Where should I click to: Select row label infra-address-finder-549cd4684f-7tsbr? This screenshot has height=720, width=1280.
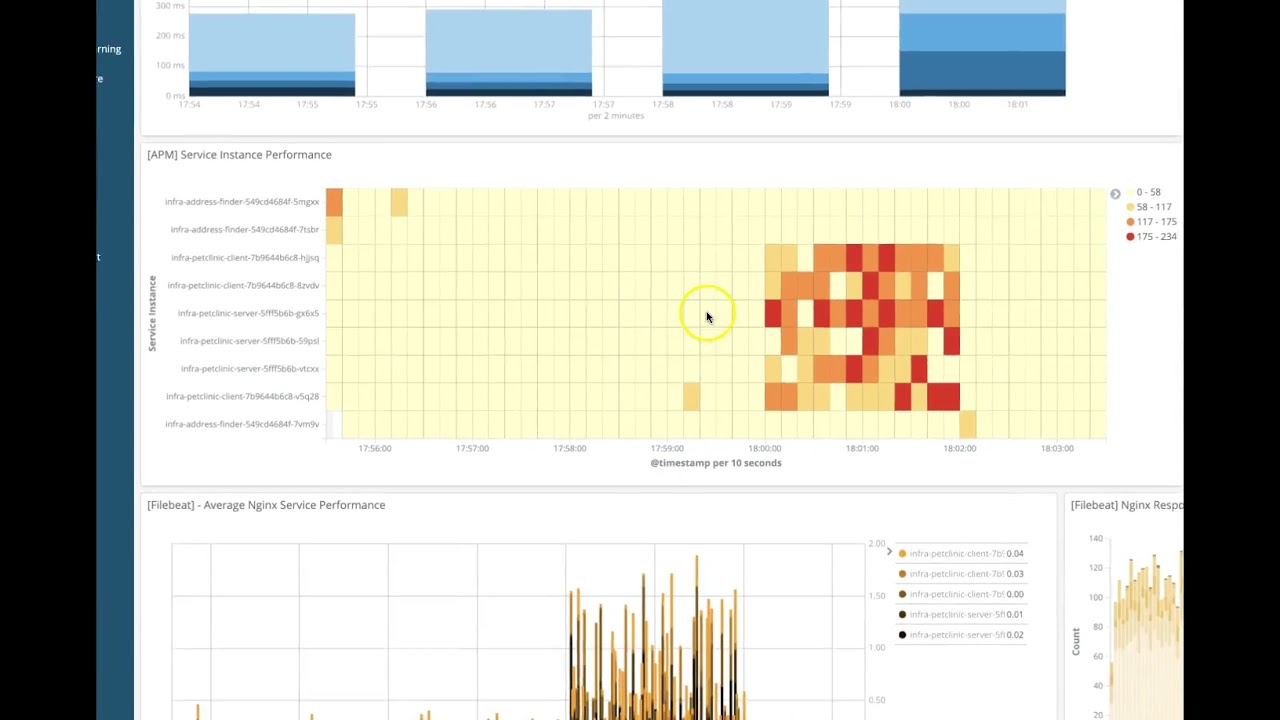244,230
